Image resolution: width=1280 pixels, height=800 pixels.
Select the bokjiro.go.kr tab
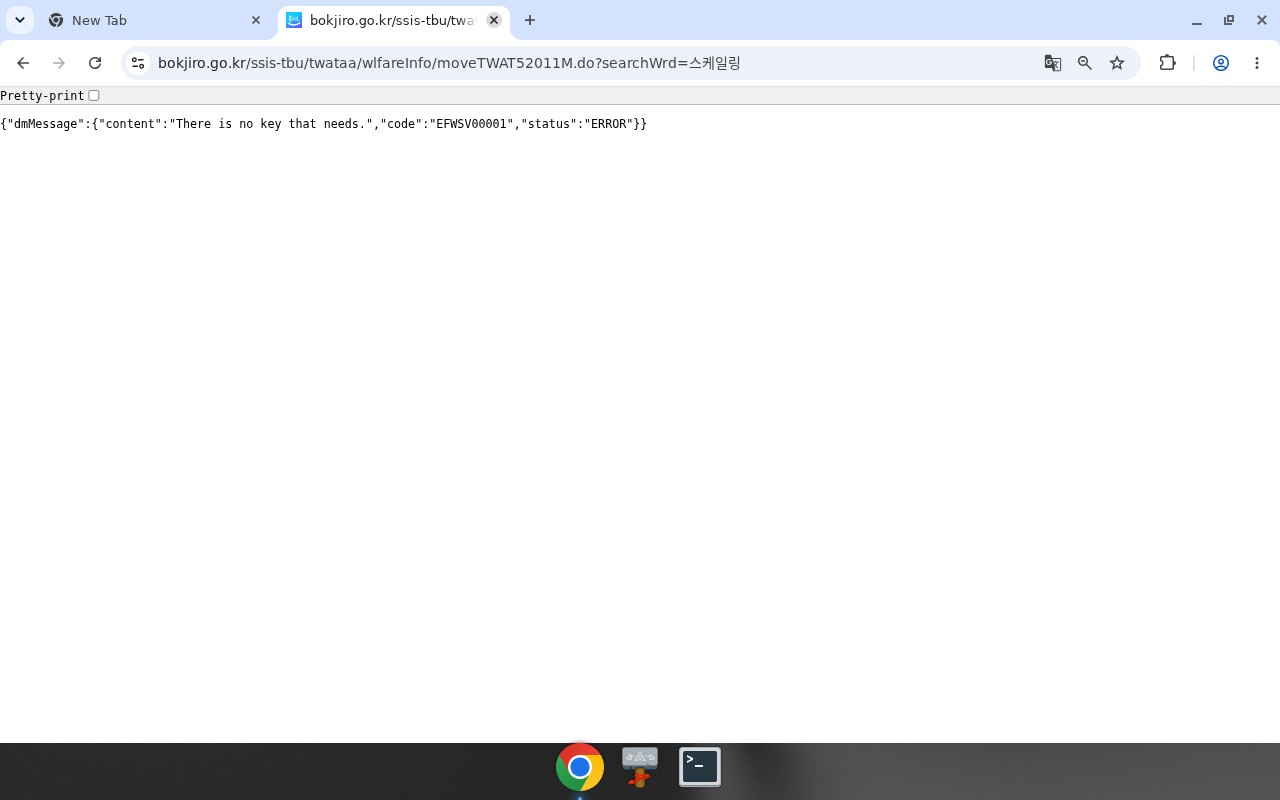coord(393,20)
